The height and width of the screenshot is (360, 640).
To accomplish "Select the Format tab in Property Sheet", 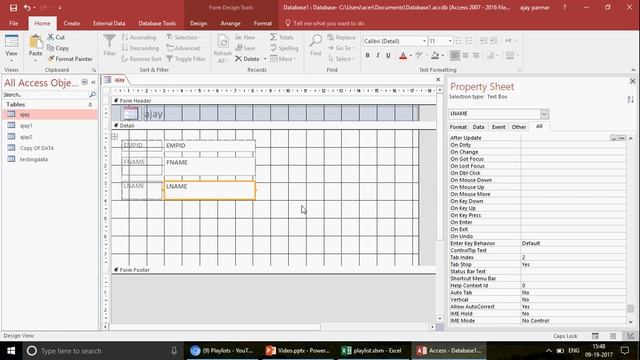I will pyautogui.click(x=458, y=127).
